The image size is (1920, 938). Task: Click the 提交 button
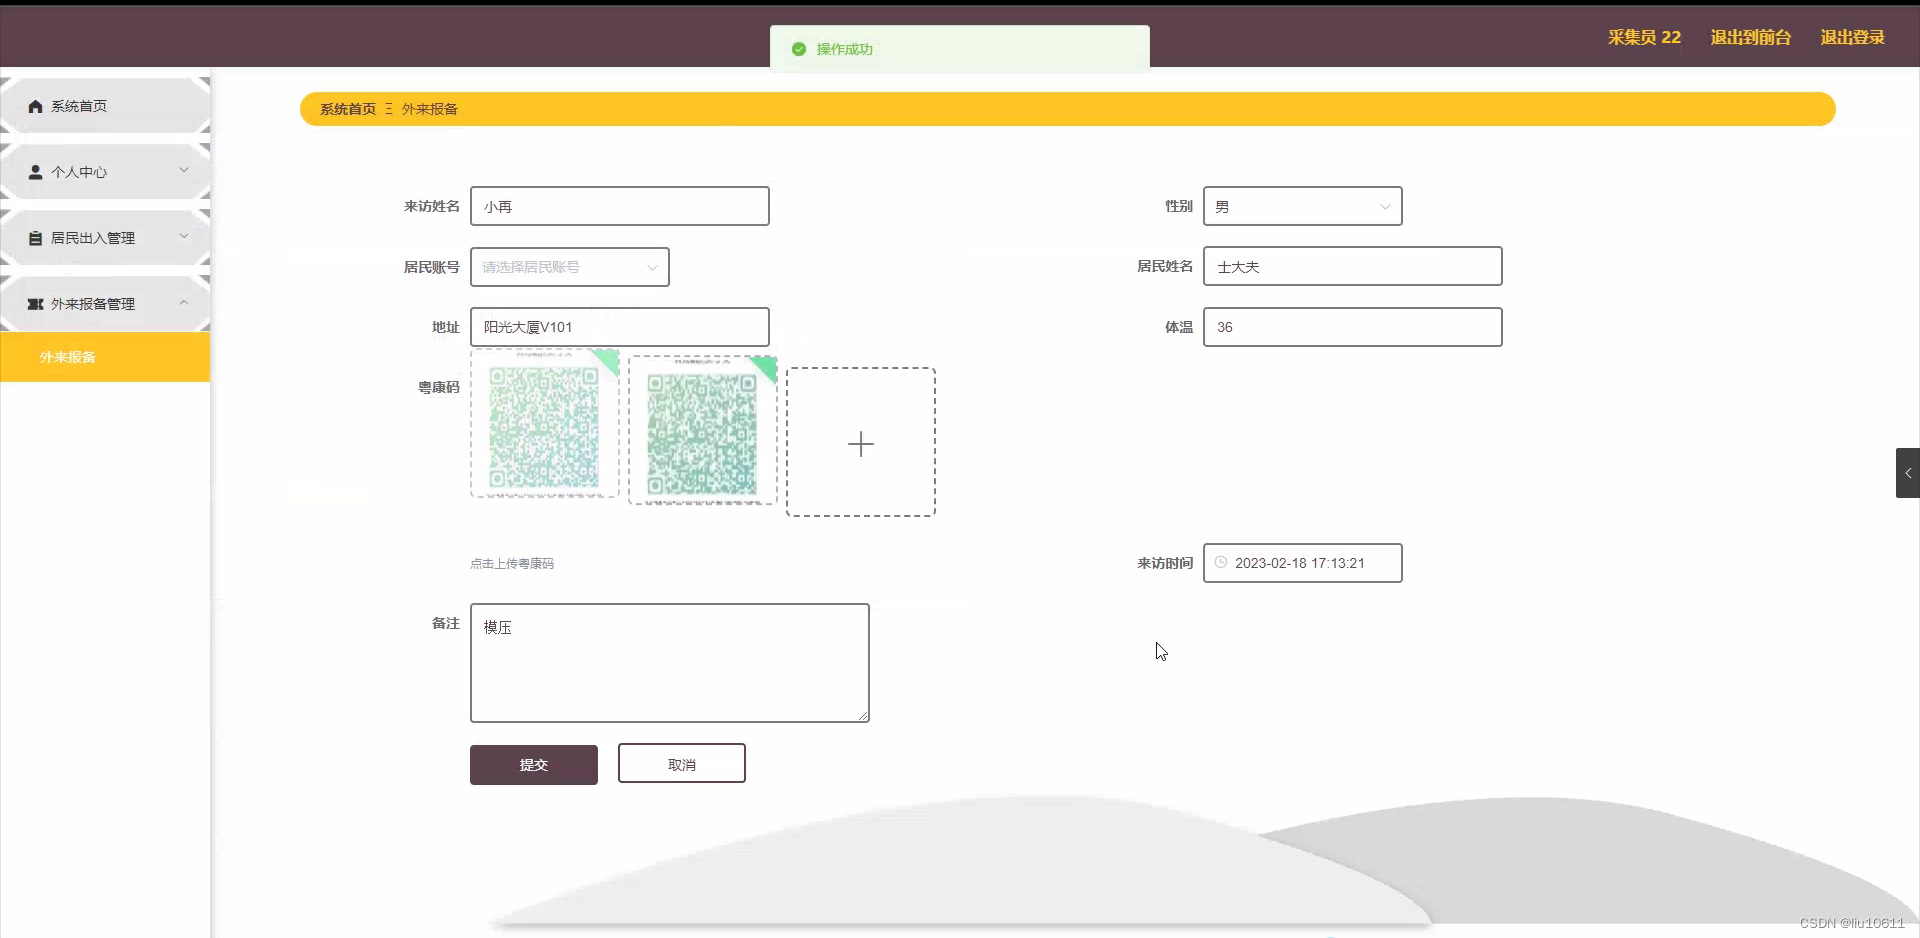(x=534, y=765)
